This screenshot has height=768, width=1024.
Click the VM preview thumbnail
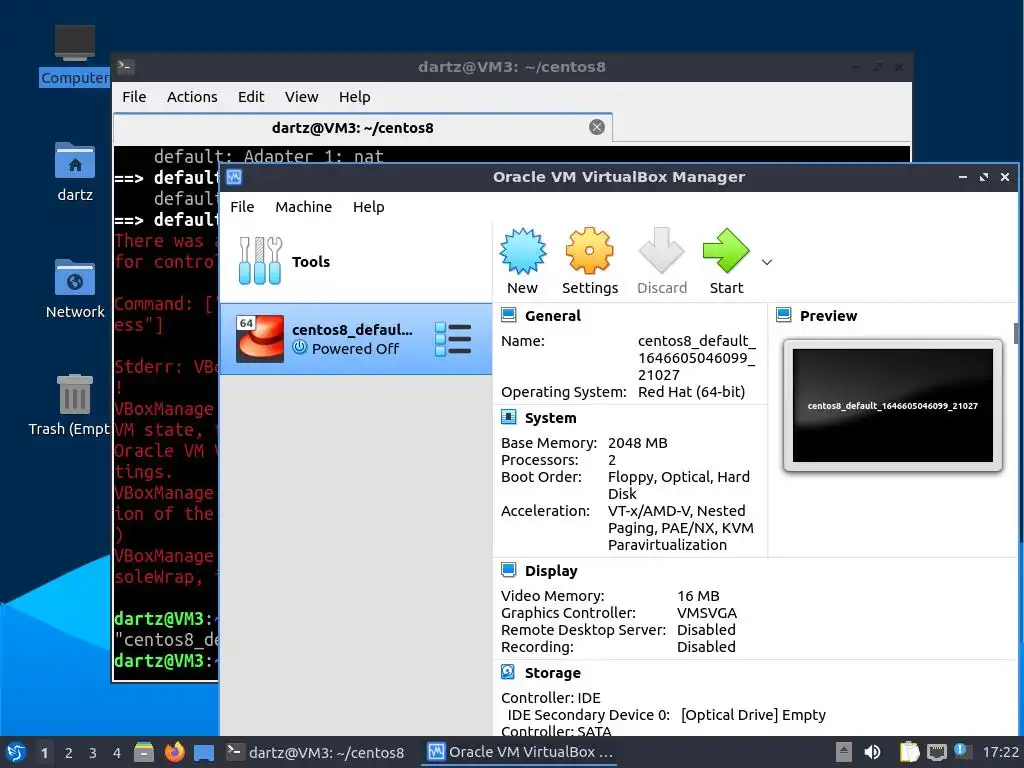[x=893, y=406]
